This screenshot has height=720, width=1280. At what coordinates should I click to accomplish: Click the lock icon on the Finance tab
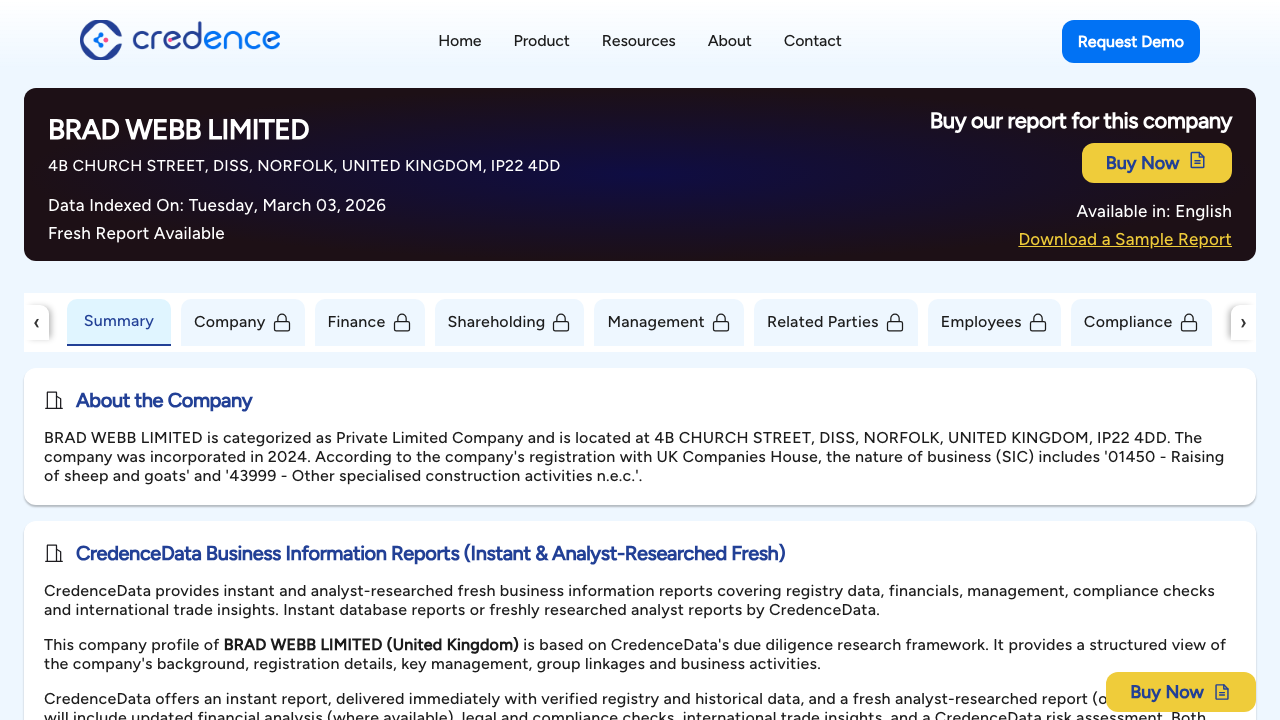[x=402, y=322]
